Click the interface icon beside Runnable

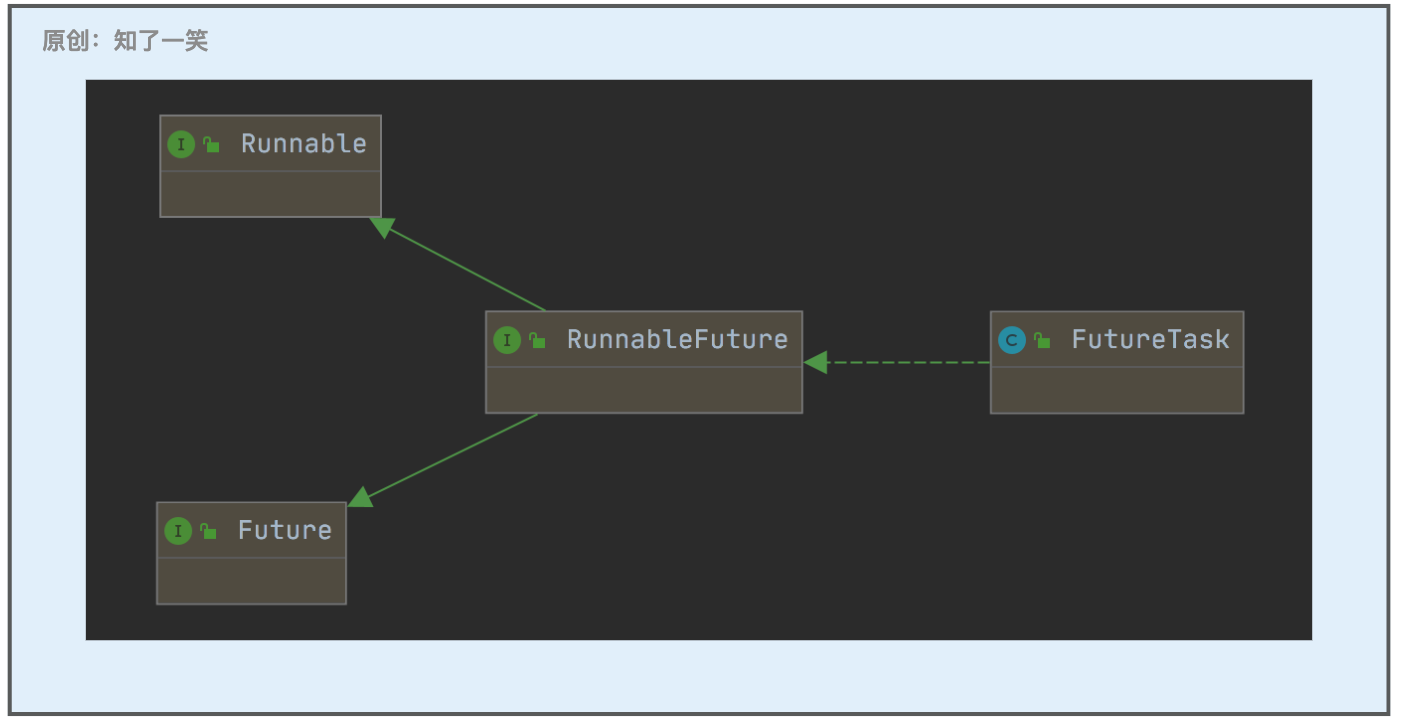180,144
